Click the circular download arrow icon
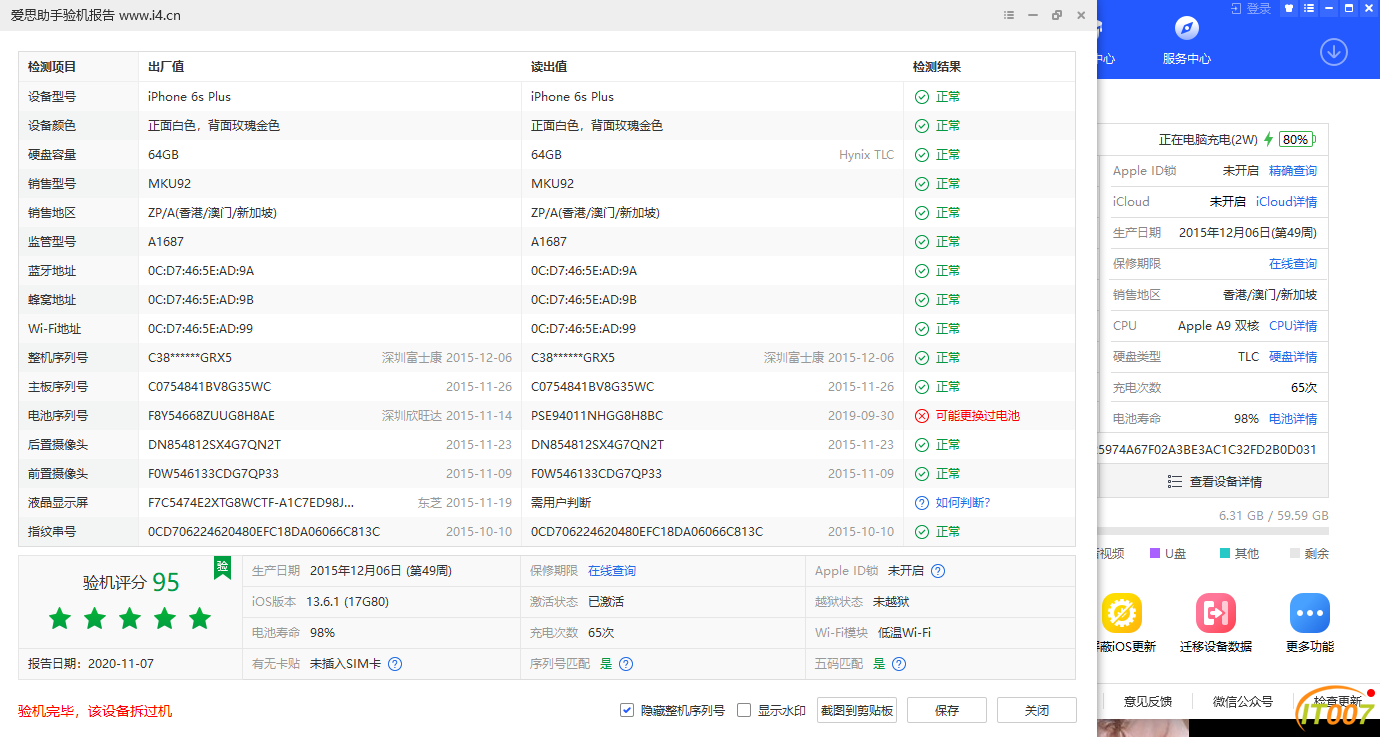This screenshot has width=1380, height=737. (x=1333, y=51)
